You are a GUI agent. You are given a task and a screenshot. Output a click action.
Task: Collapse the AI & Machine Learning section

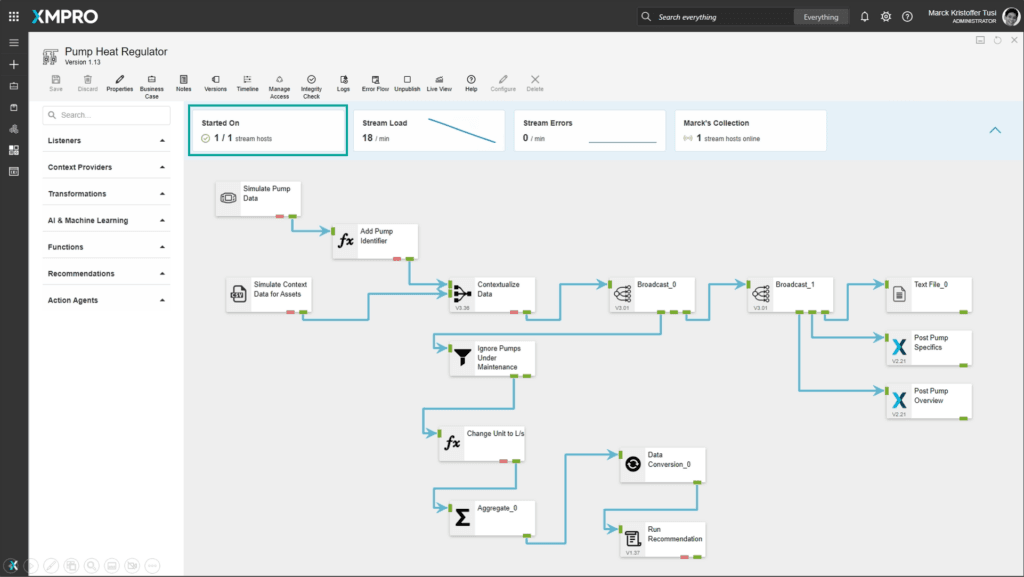pos(163,221)
